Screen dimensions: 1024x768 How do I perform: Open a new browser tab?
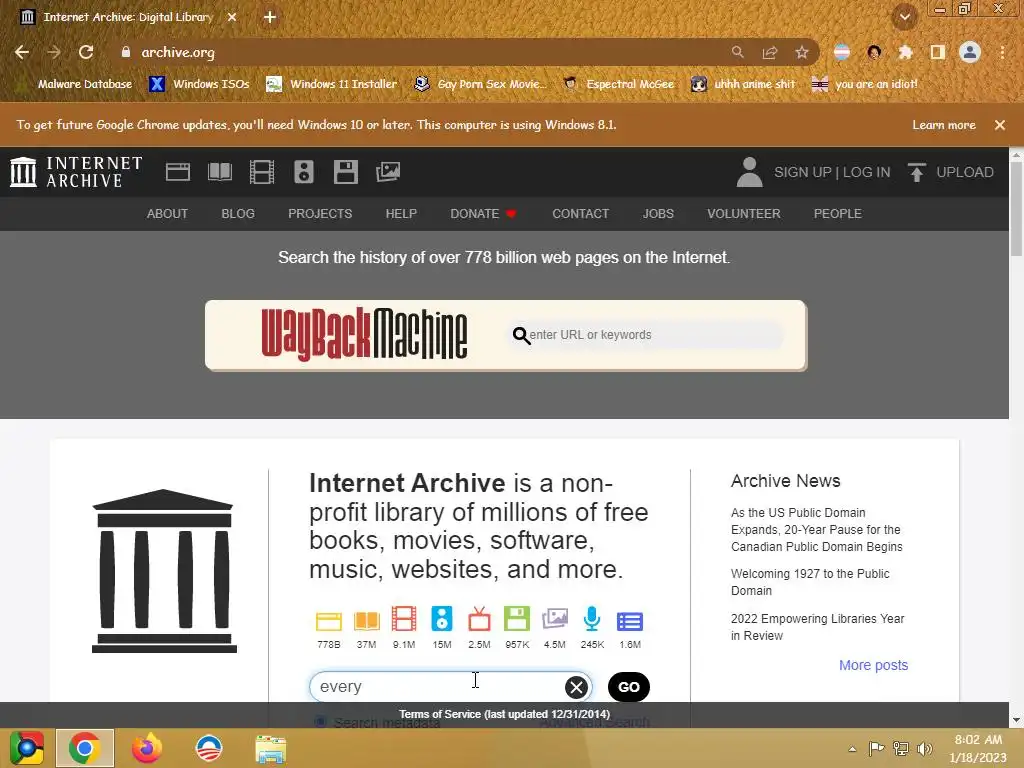click(270, 17)
